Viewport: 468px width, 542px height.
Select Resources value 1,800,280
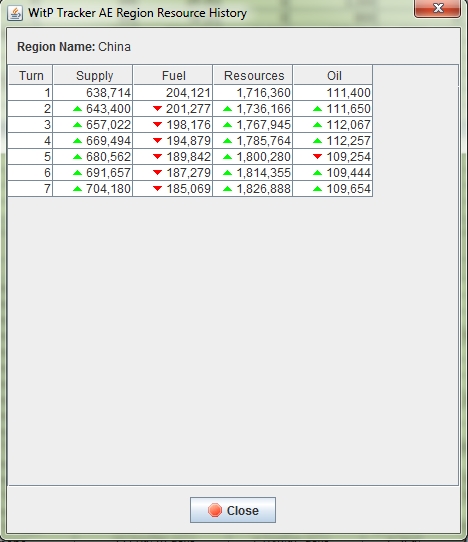click(x=253, y=157)
